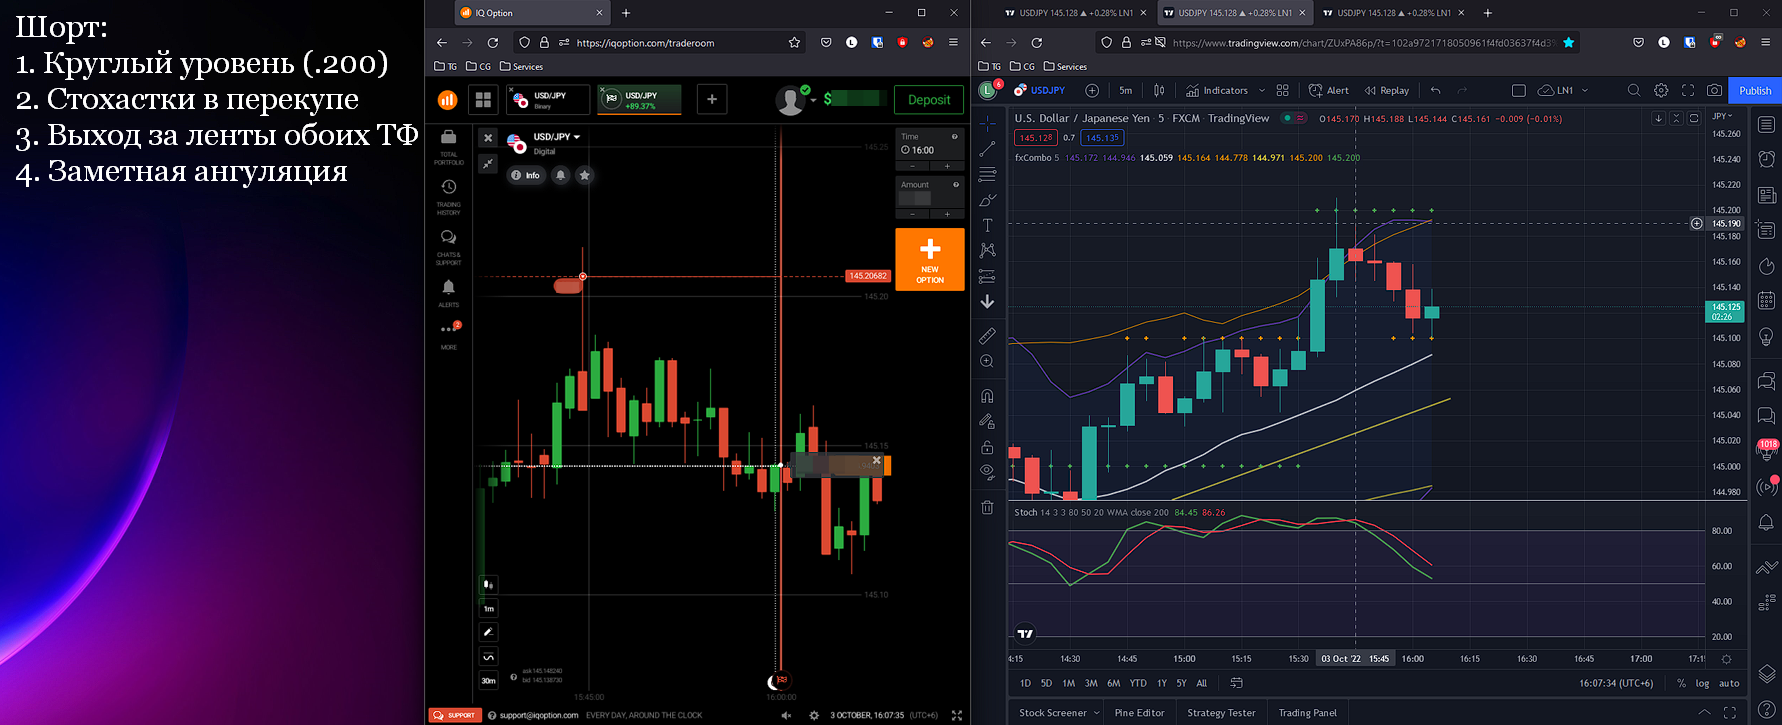This screenshot has height=725, width=1782.
Task: Open Trading History in IQ Option sidebar
Action: click(x=448, y=196)
